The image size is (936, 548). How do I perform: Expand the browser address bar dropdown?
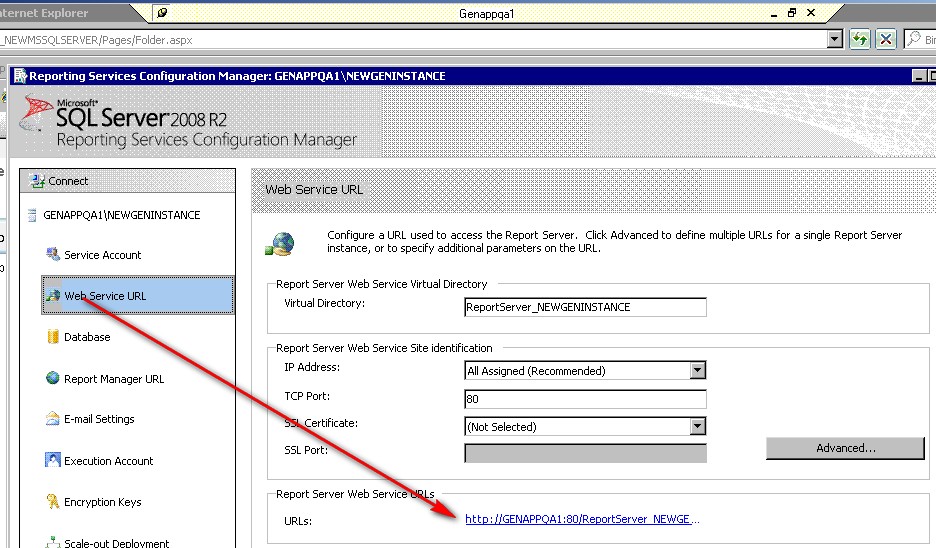835,39
